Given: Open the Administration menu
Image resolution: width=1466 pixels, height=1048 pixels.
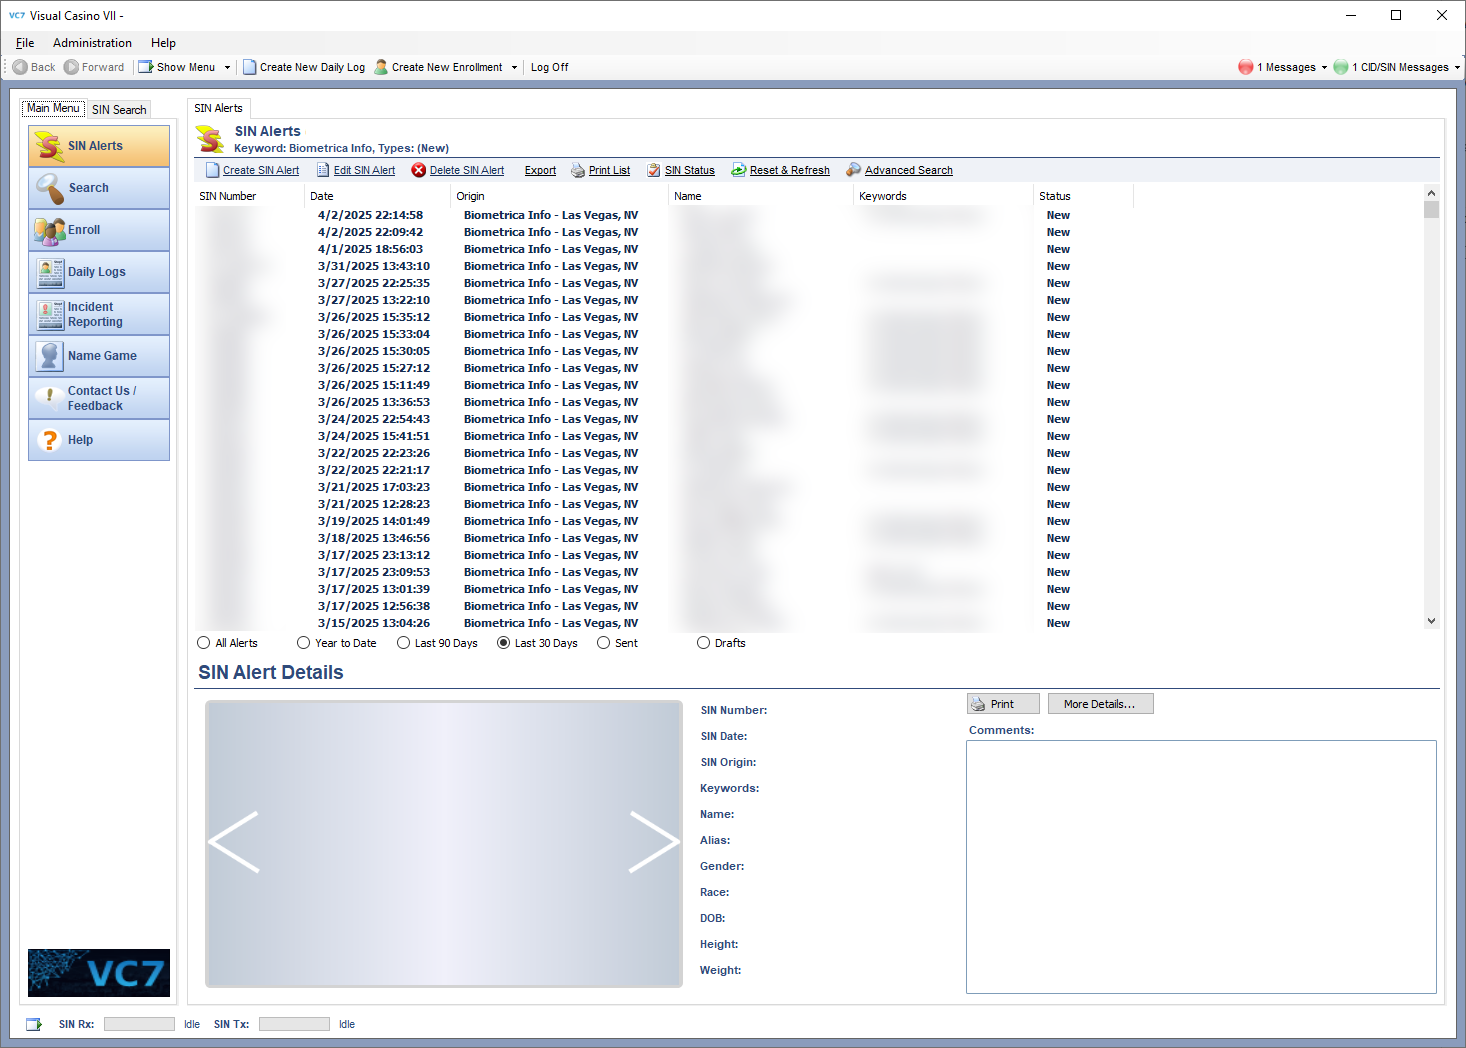Looking at the screenshot, I should click(x=92, y=42).
